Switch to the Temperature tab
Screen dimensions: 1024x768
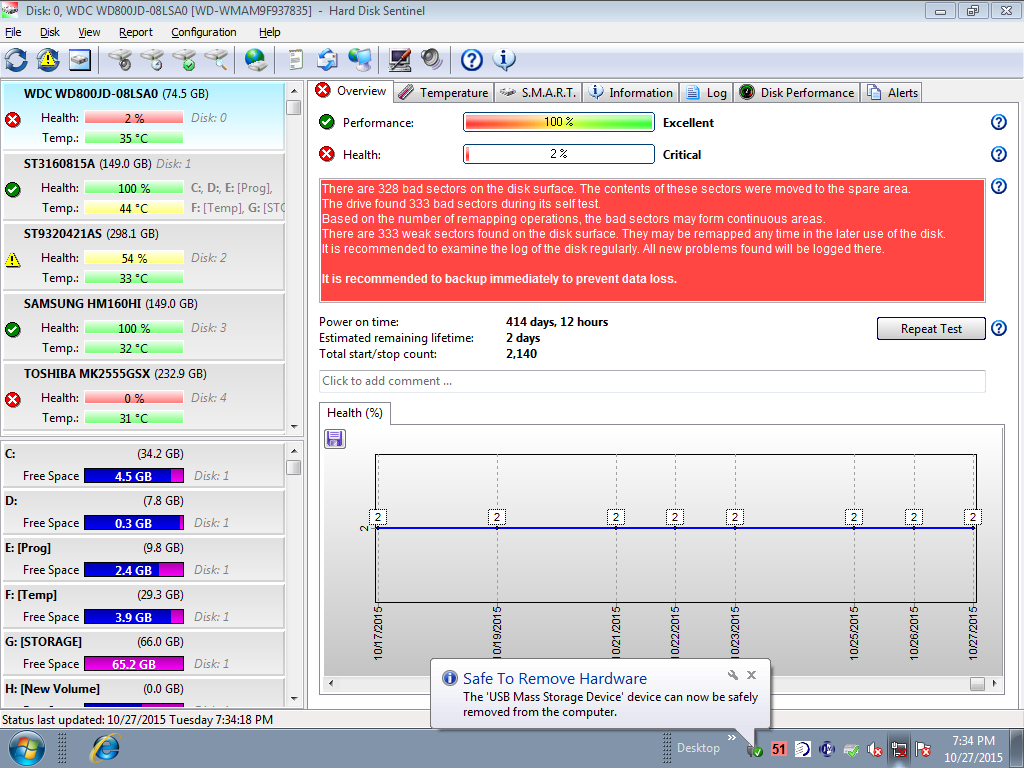click(444, 93)
